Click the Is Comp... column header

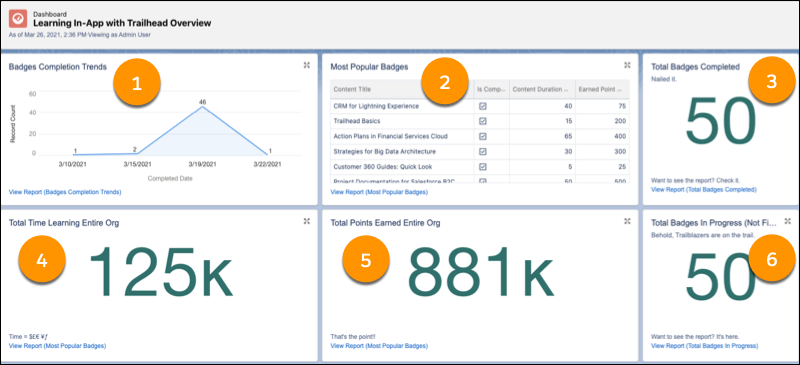coord(491,89)
